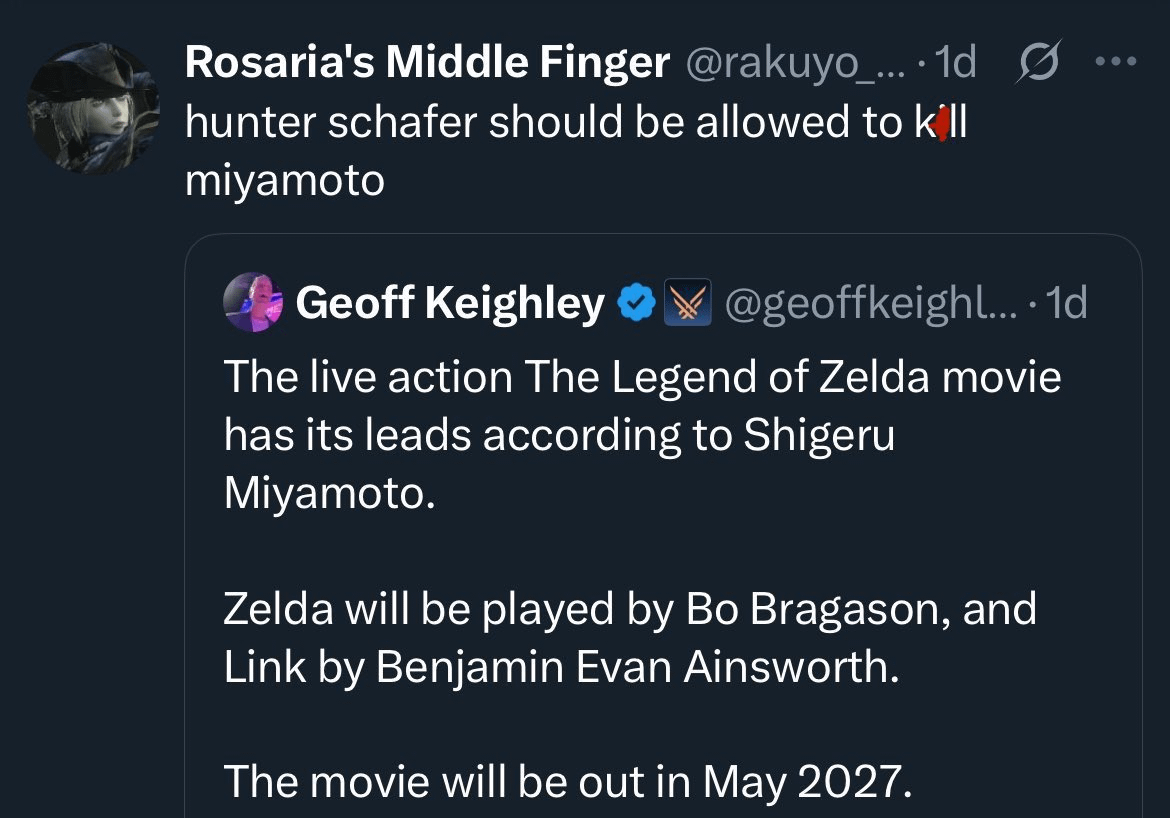
Task: Click the Rosaria's Middle Finger display name
Action: (427, 64)
